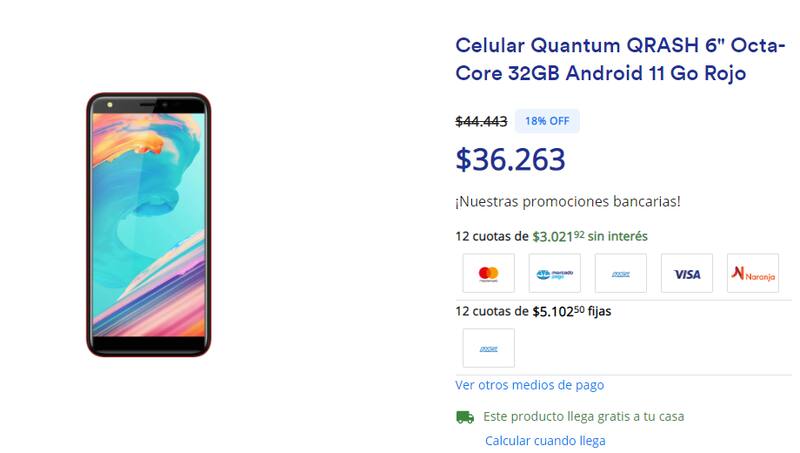Screen dimensions: 800x453
Task: Click the $36.263 current price
Action: click(x=510, y=160)
